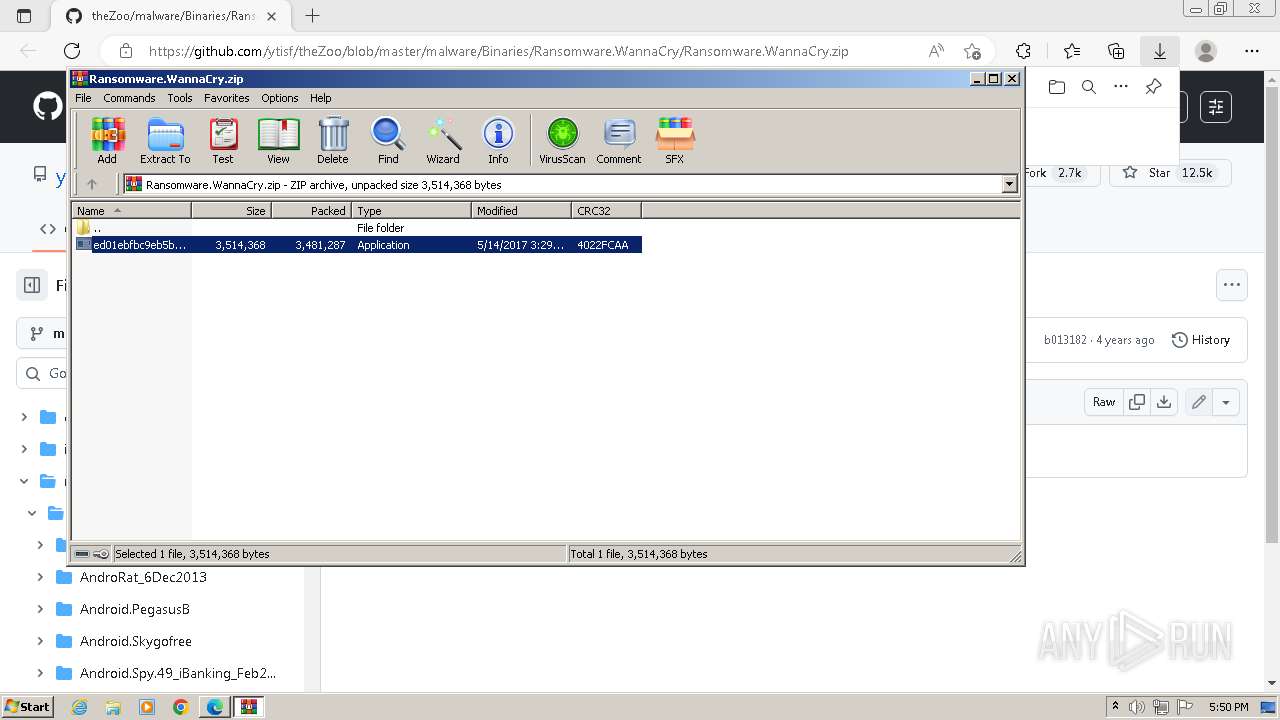Open edit options dropdown caret
1280x720 pixels.
point(1226,402)
